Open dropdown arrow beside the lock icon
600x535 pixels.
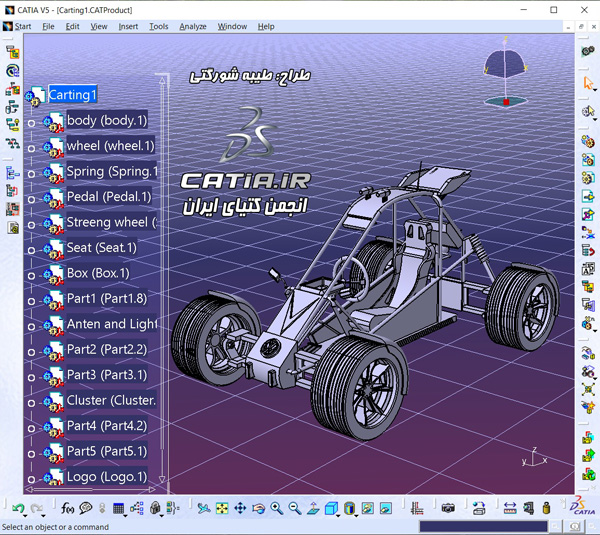point(162,516)
